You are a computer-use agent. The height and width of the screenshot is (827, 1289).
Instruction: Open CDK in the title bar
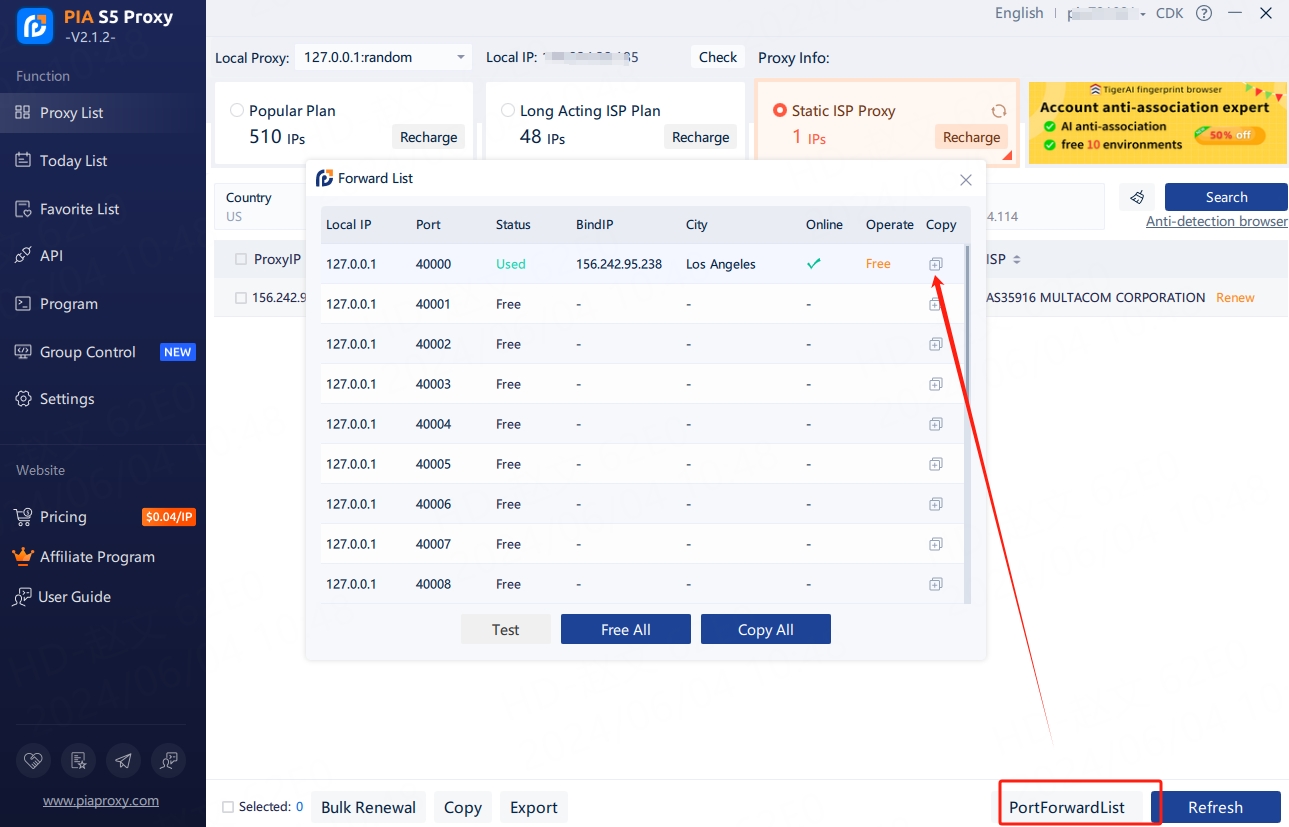[x=1169, y=13]
